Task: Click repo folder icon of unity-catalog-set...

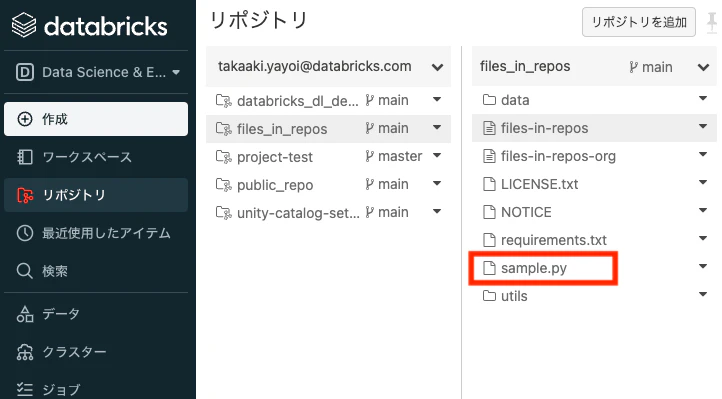Action: (x=224, y=213)
